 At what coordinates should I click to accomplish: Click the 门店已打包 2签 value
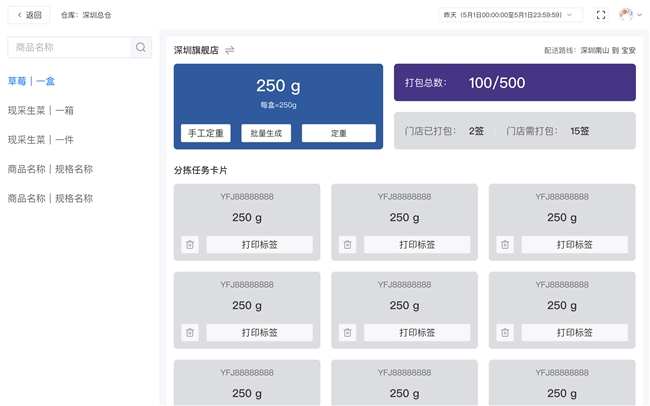point(476,131)
